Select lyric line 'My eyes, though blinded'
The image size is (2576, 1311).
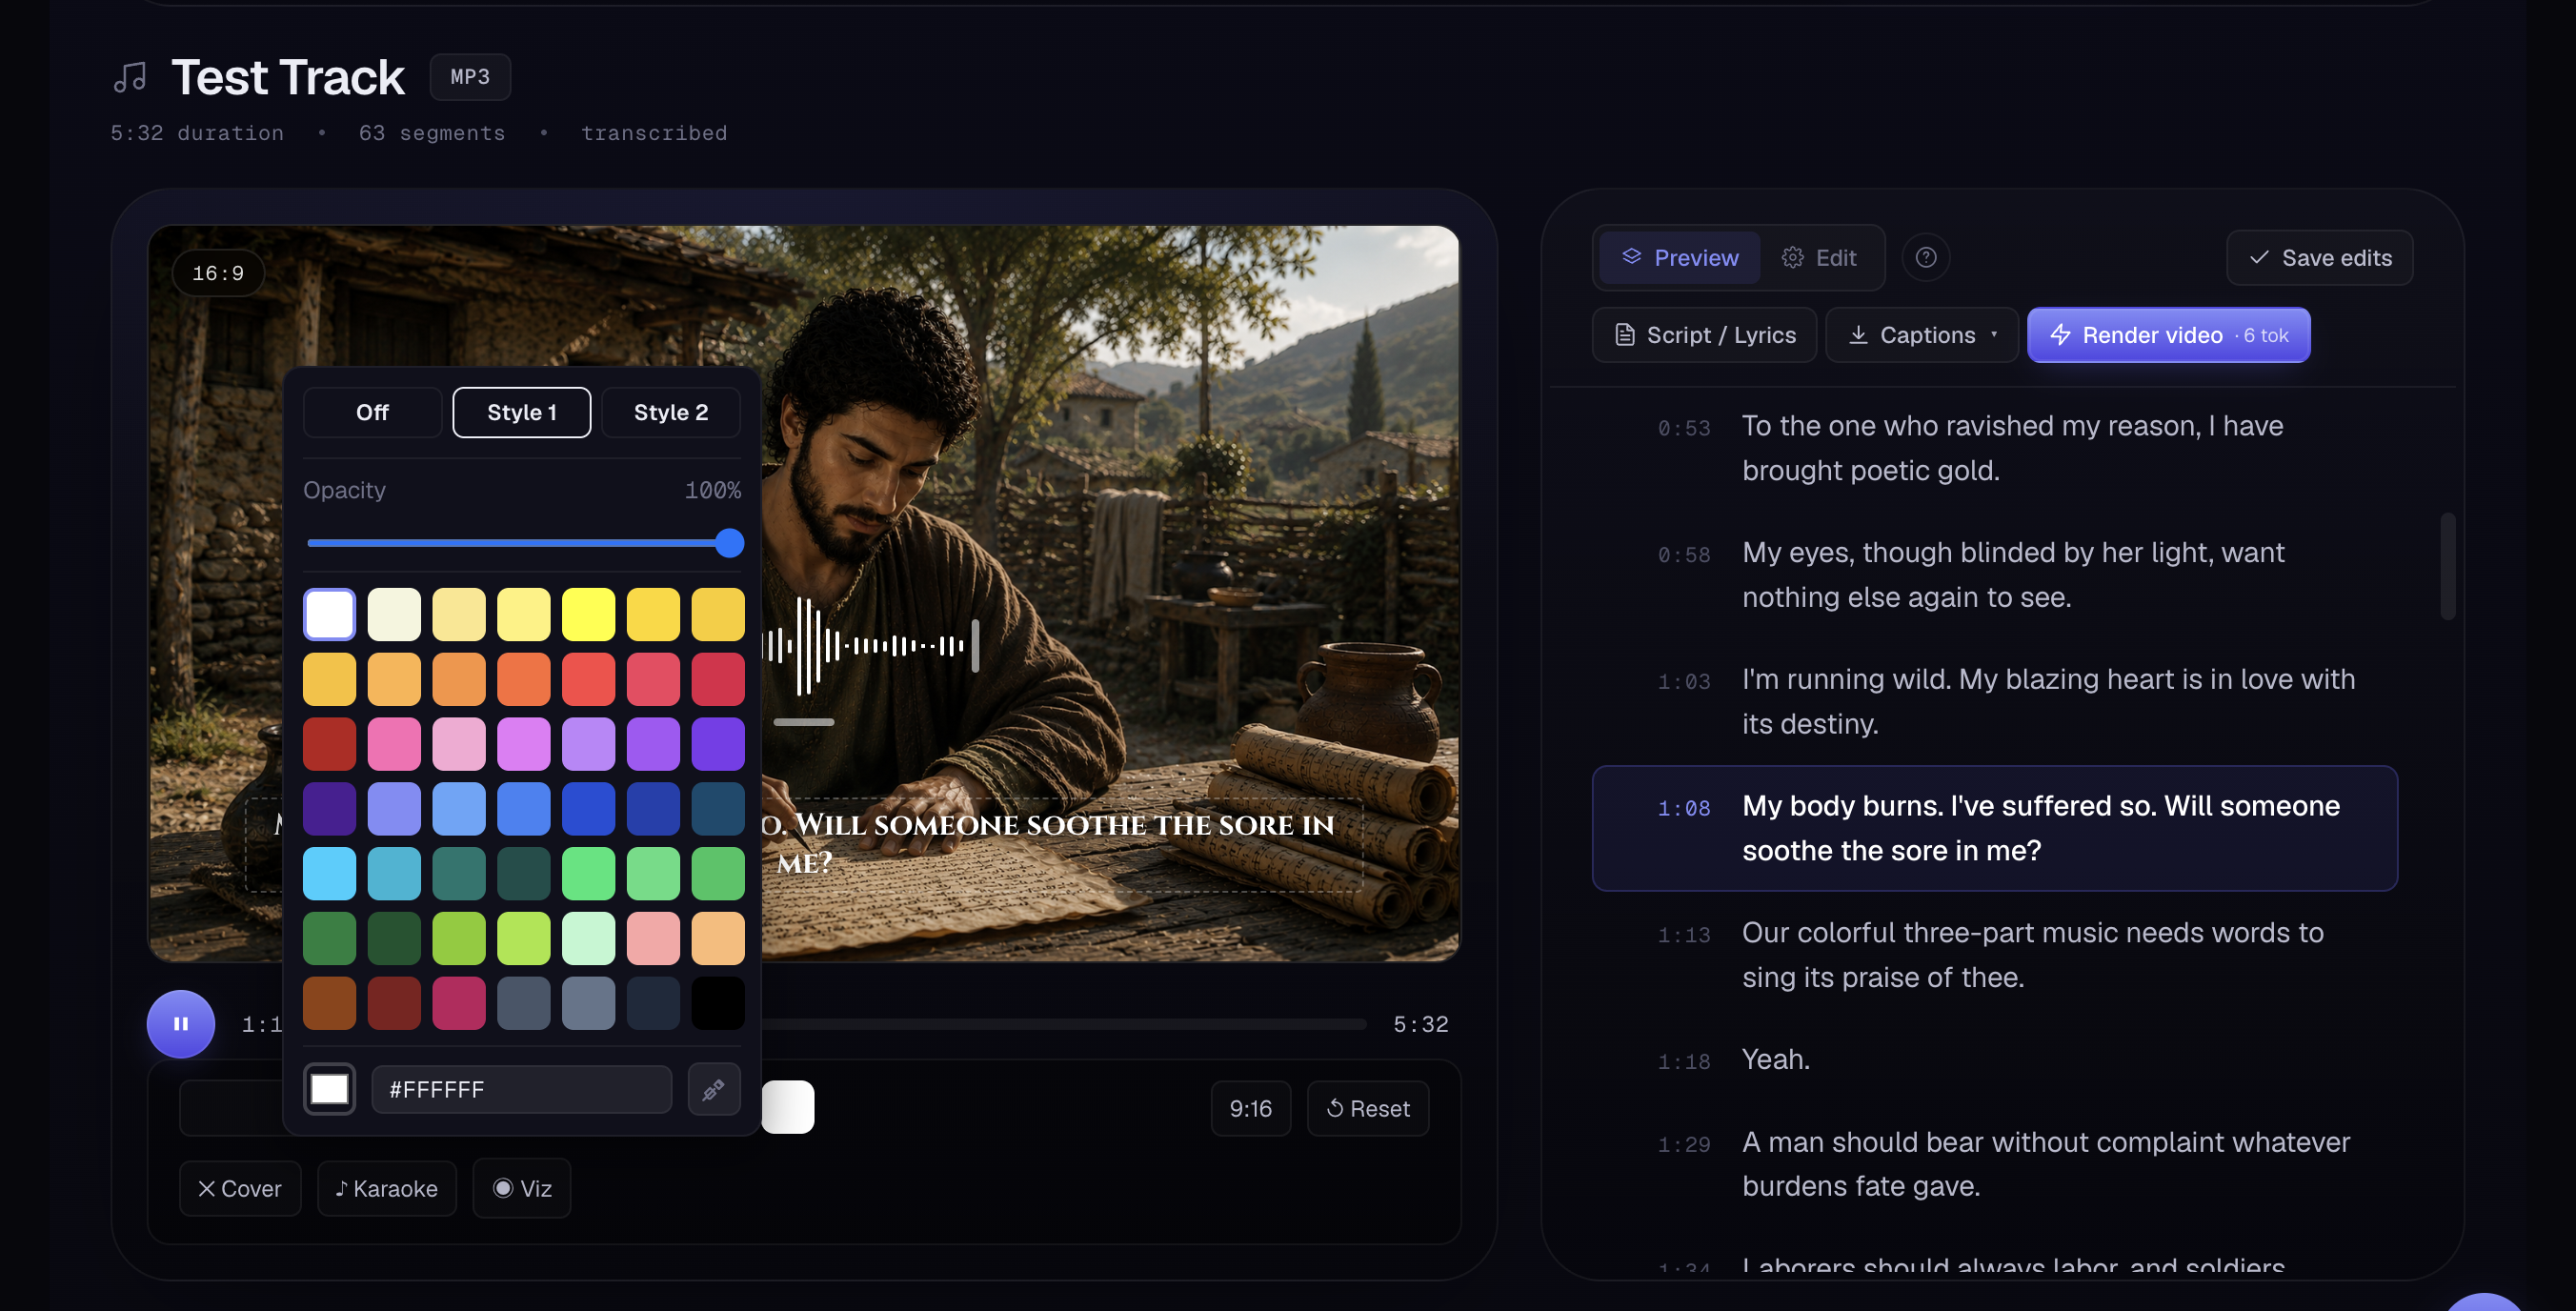(1994, 575)
